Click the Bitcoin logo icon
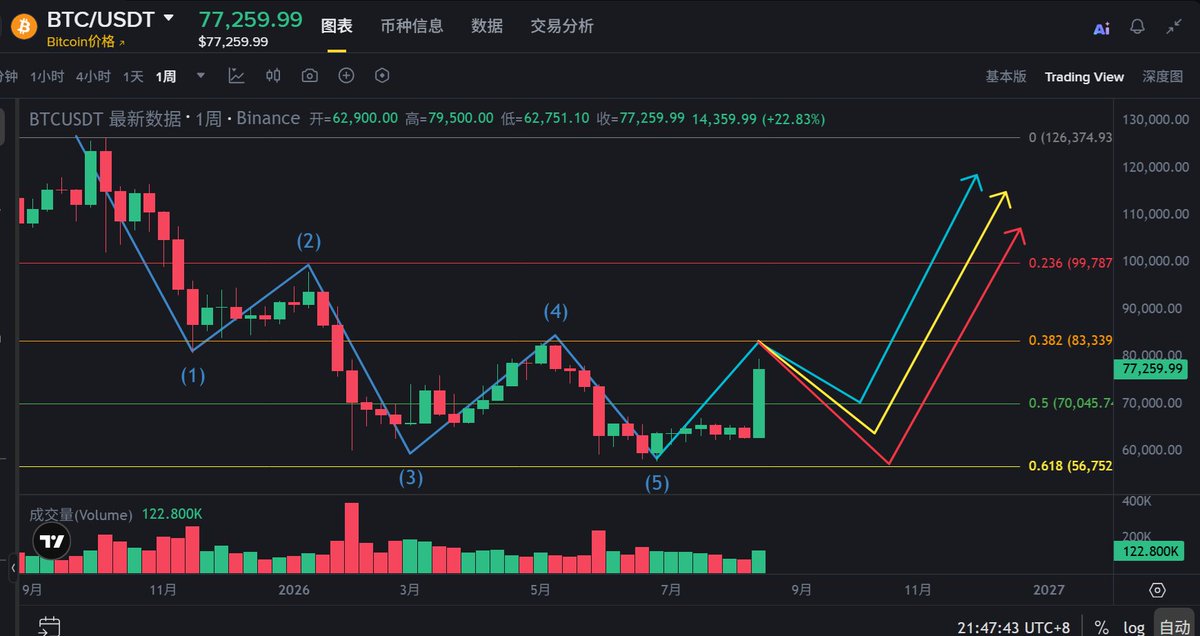The image size is (1200, 636). click(x=24, y=26)
